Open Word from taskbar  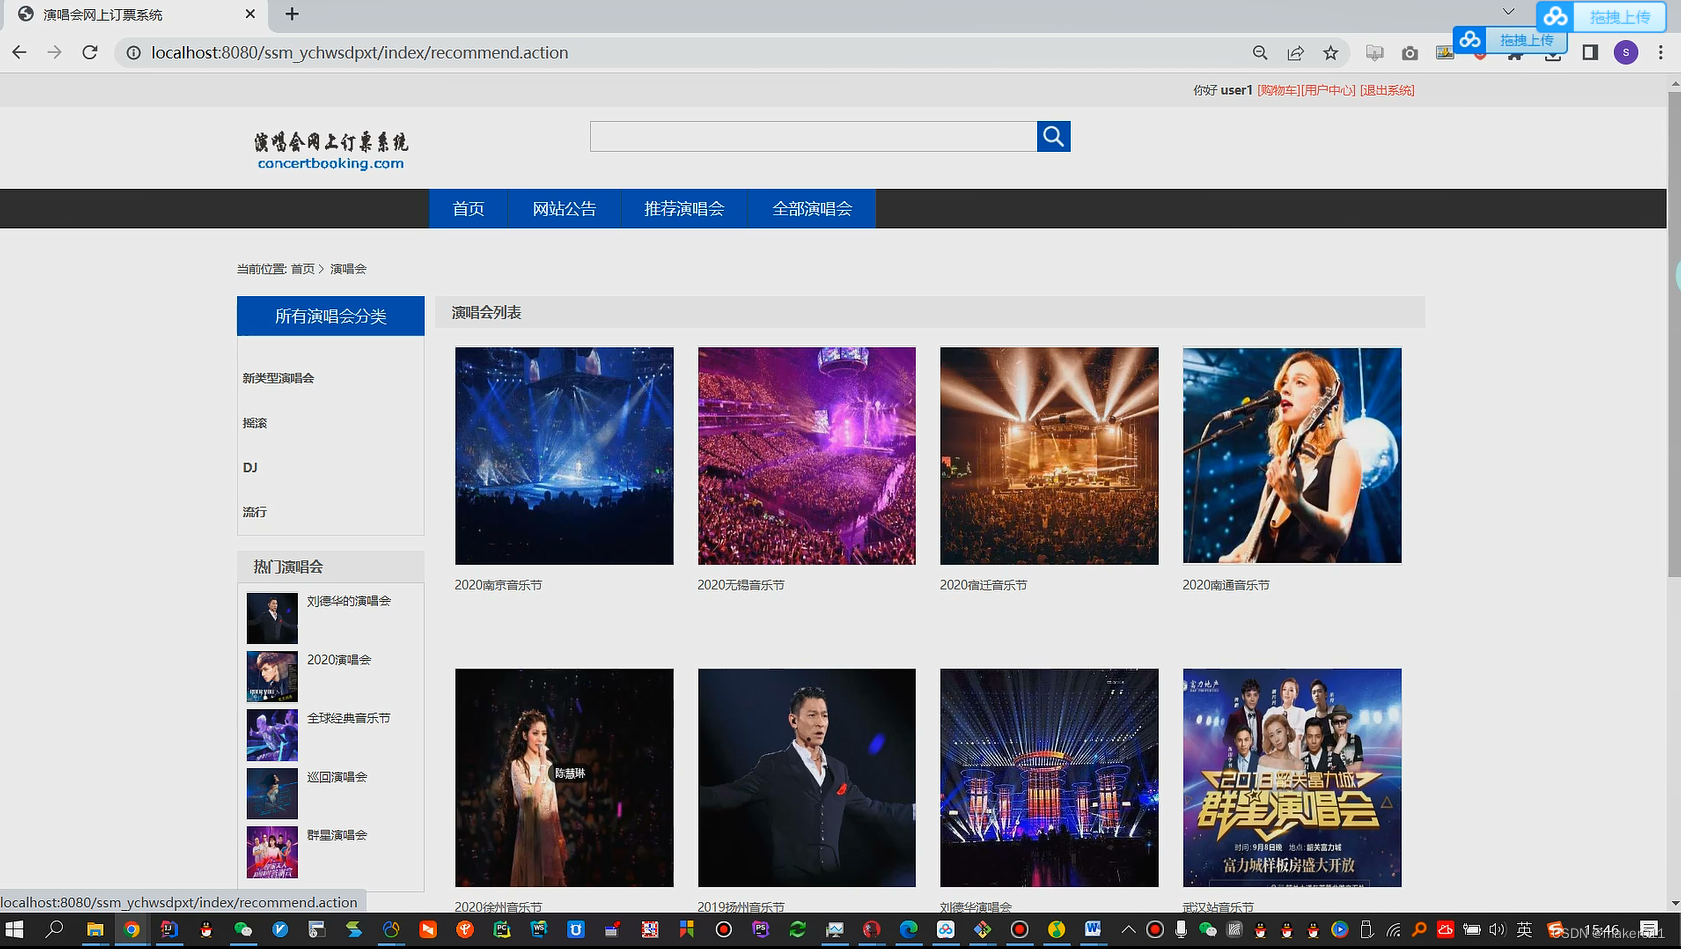(x=1093, y=929)
